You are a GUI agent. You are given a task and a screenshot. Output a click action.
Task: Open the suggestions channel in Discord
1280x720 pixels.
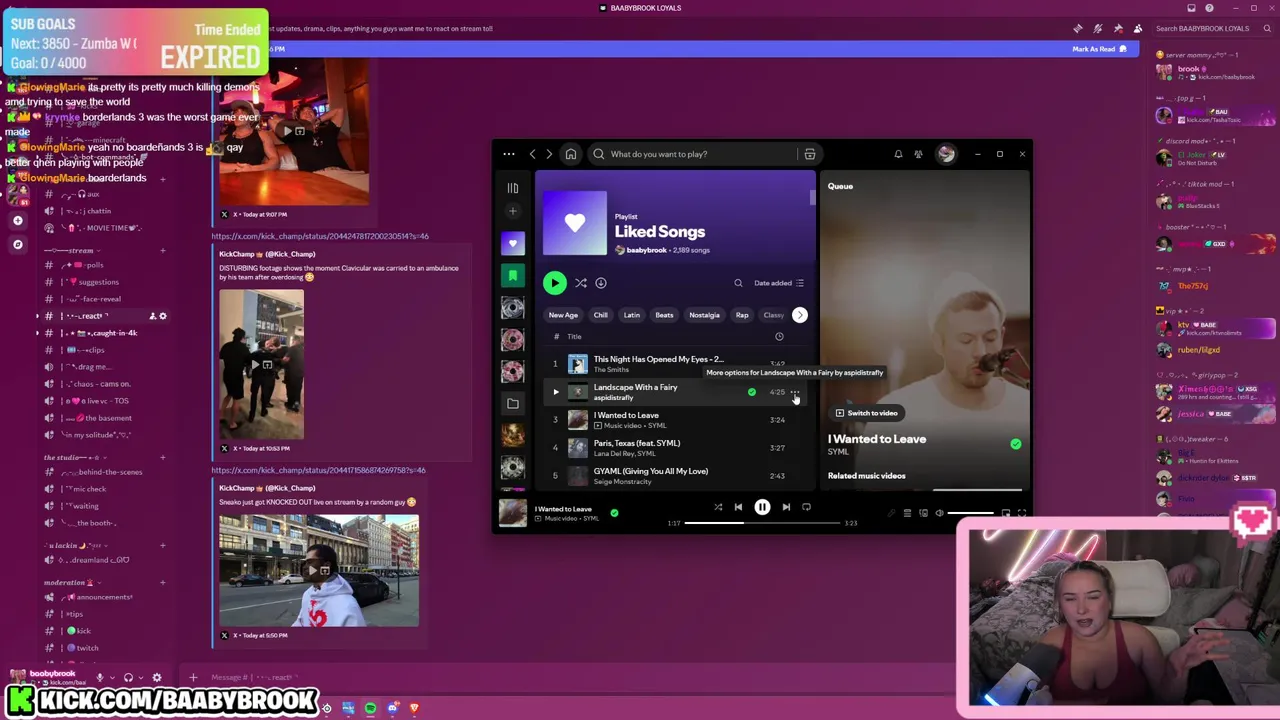tap(98, 282)
